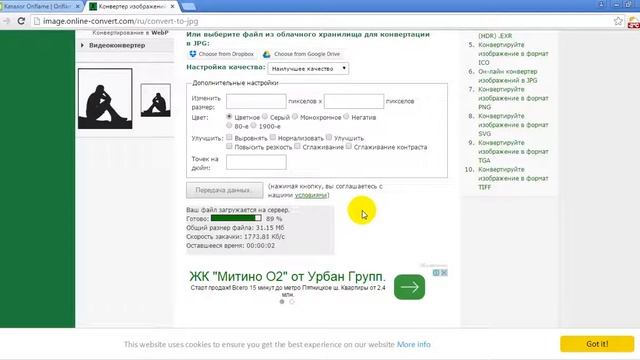
Task: Click the Передача данных button
Action: tap(224, 190)
